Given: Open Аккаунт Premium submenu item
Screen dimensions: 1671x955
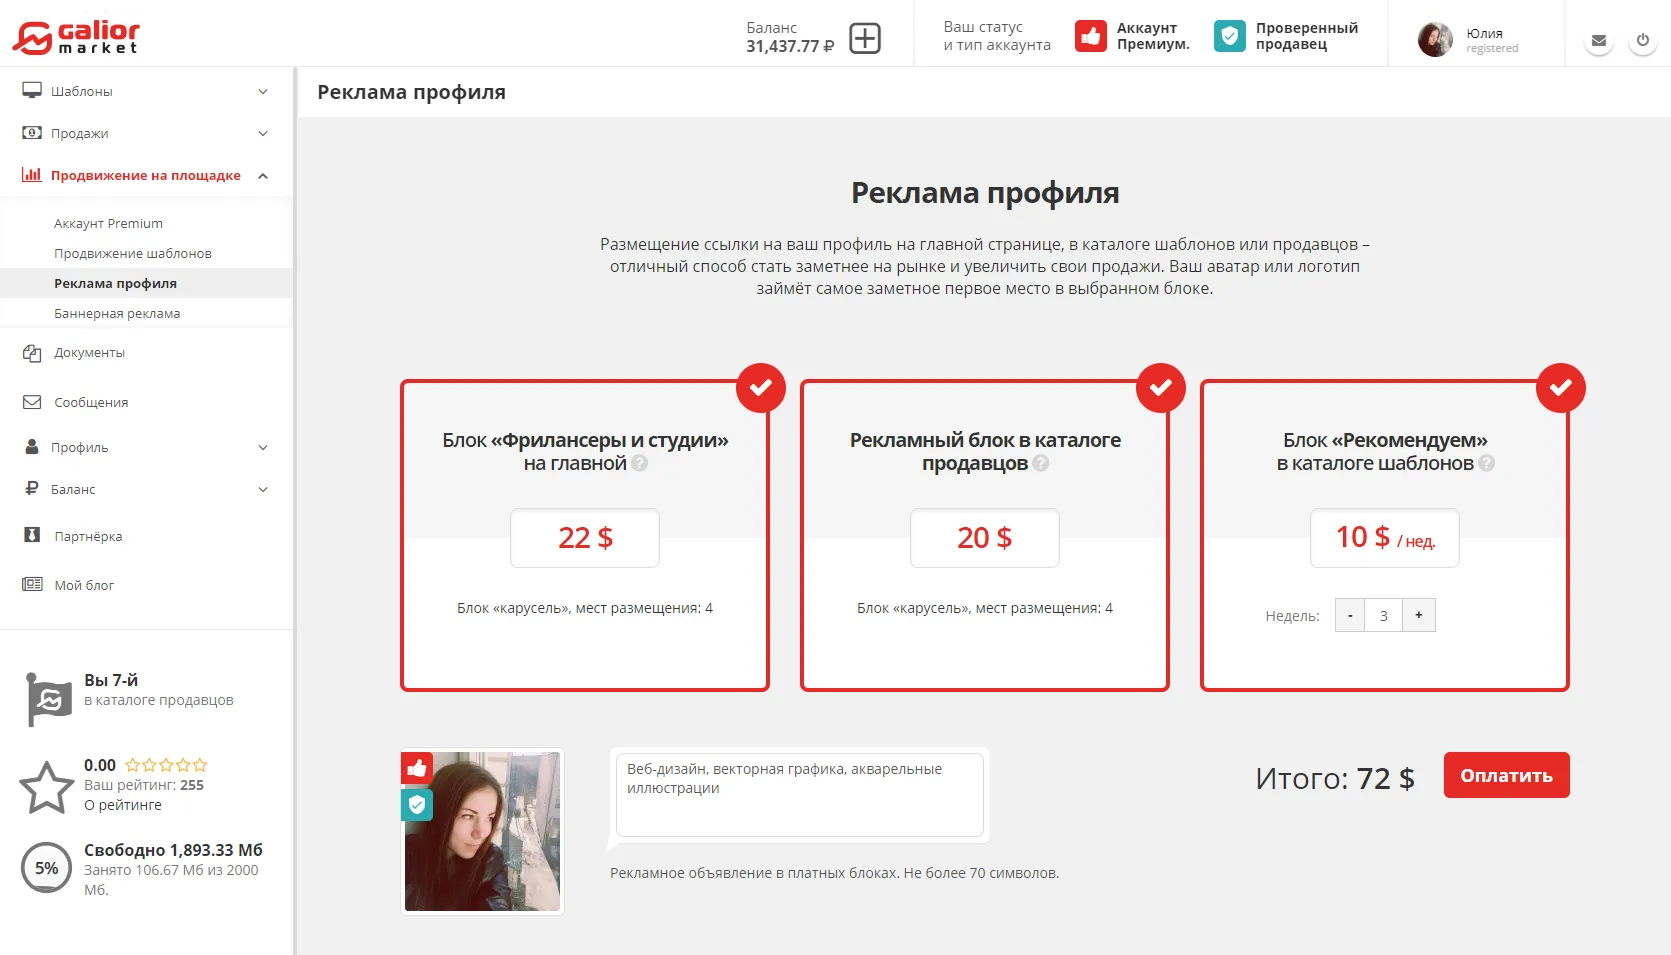Looking at the screenshot, I should point(108,223).
